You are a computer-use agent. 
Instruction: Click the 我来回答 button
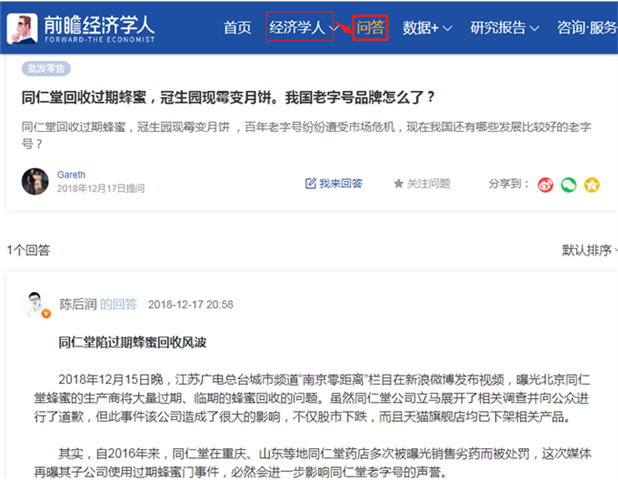(x=334, y=184)
